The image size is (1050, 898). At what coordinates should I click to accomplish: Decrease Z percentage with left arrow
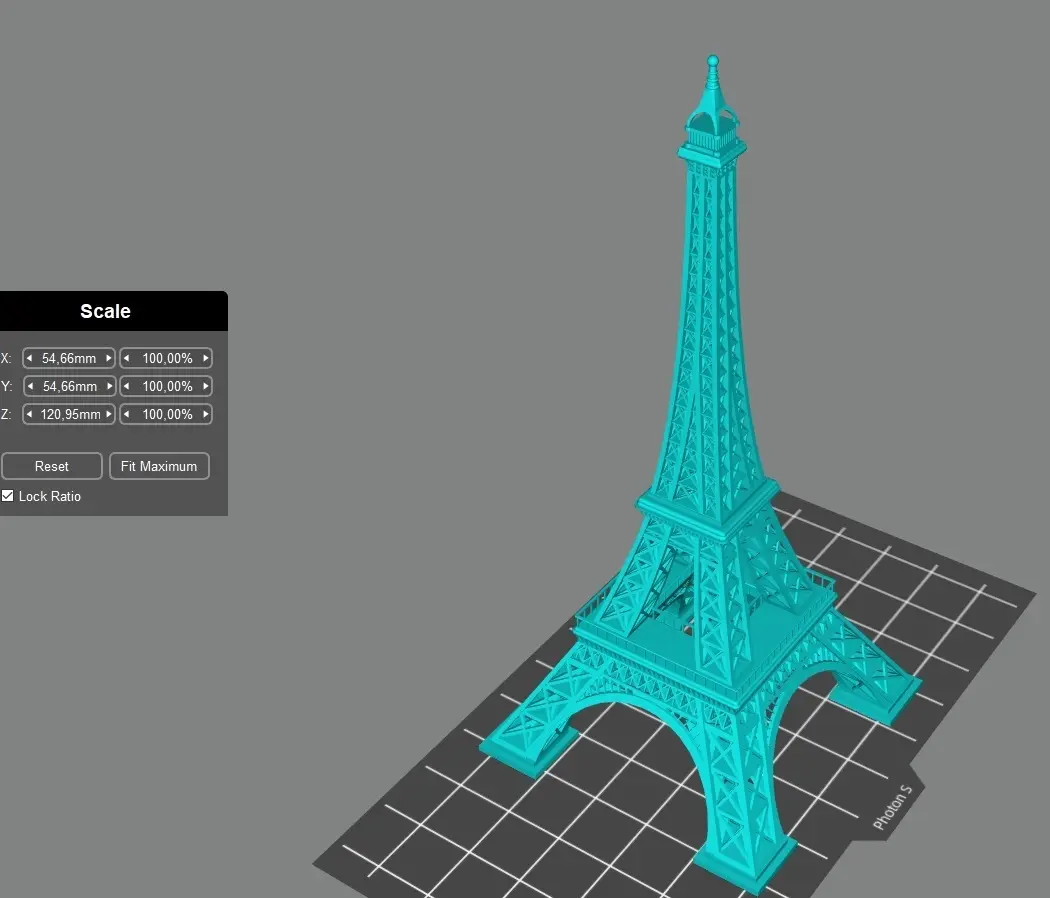coord(126,415)
